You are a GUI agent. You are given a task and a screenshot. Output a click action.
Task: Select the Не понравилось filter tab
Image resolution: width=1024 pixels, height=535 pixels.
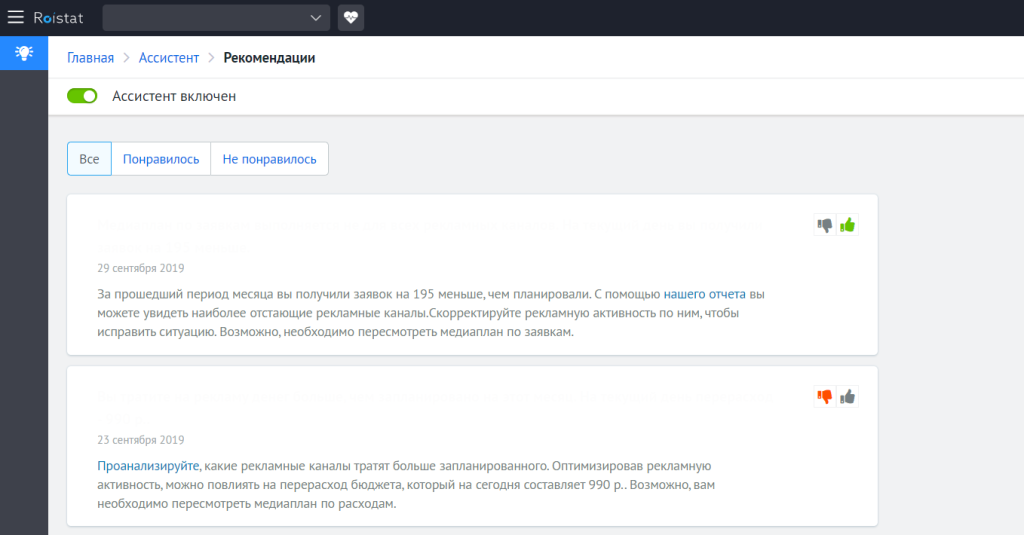point(269,159)
